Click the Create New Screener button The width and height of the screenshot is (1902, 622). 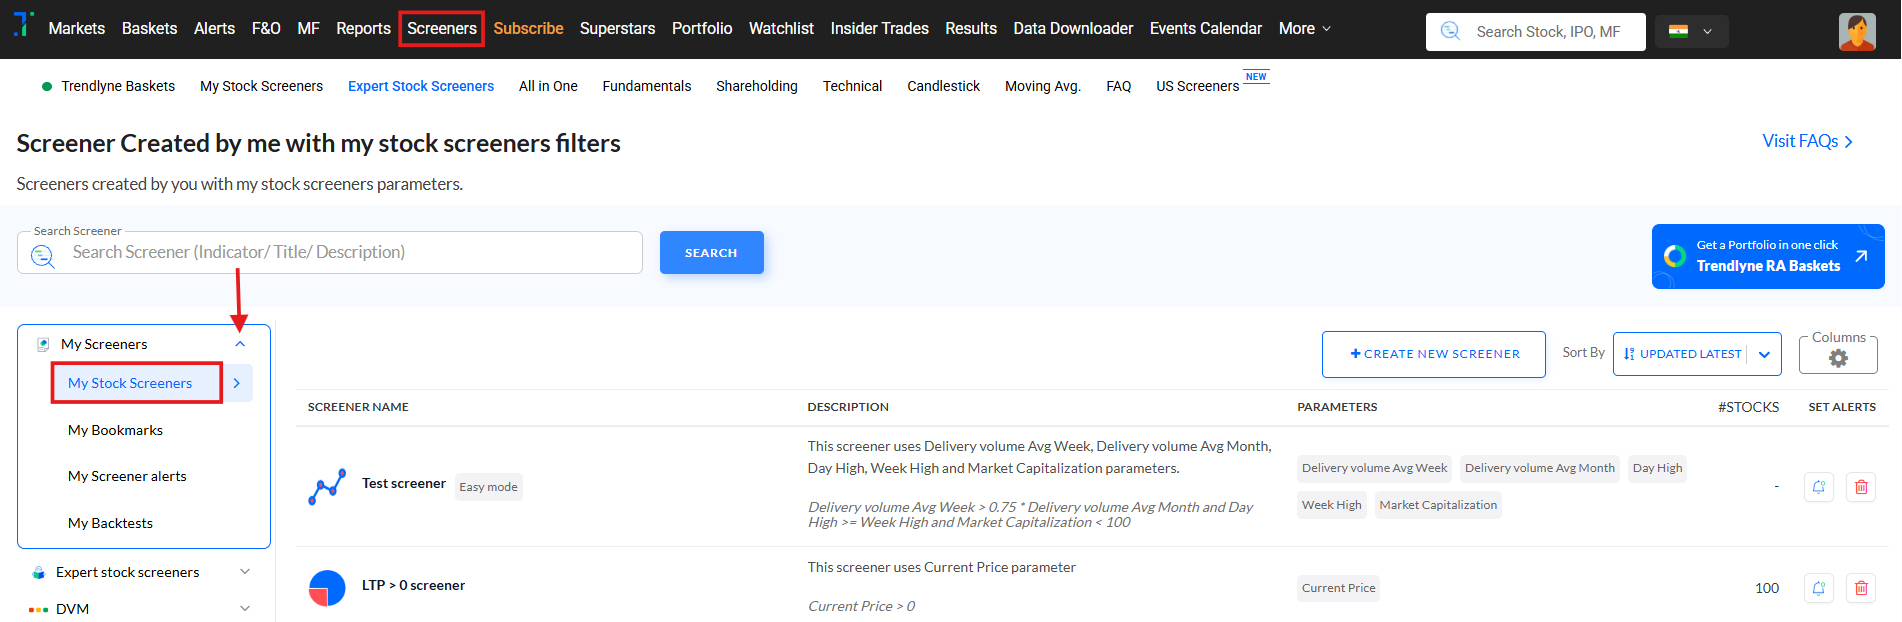click(1433, 354)
